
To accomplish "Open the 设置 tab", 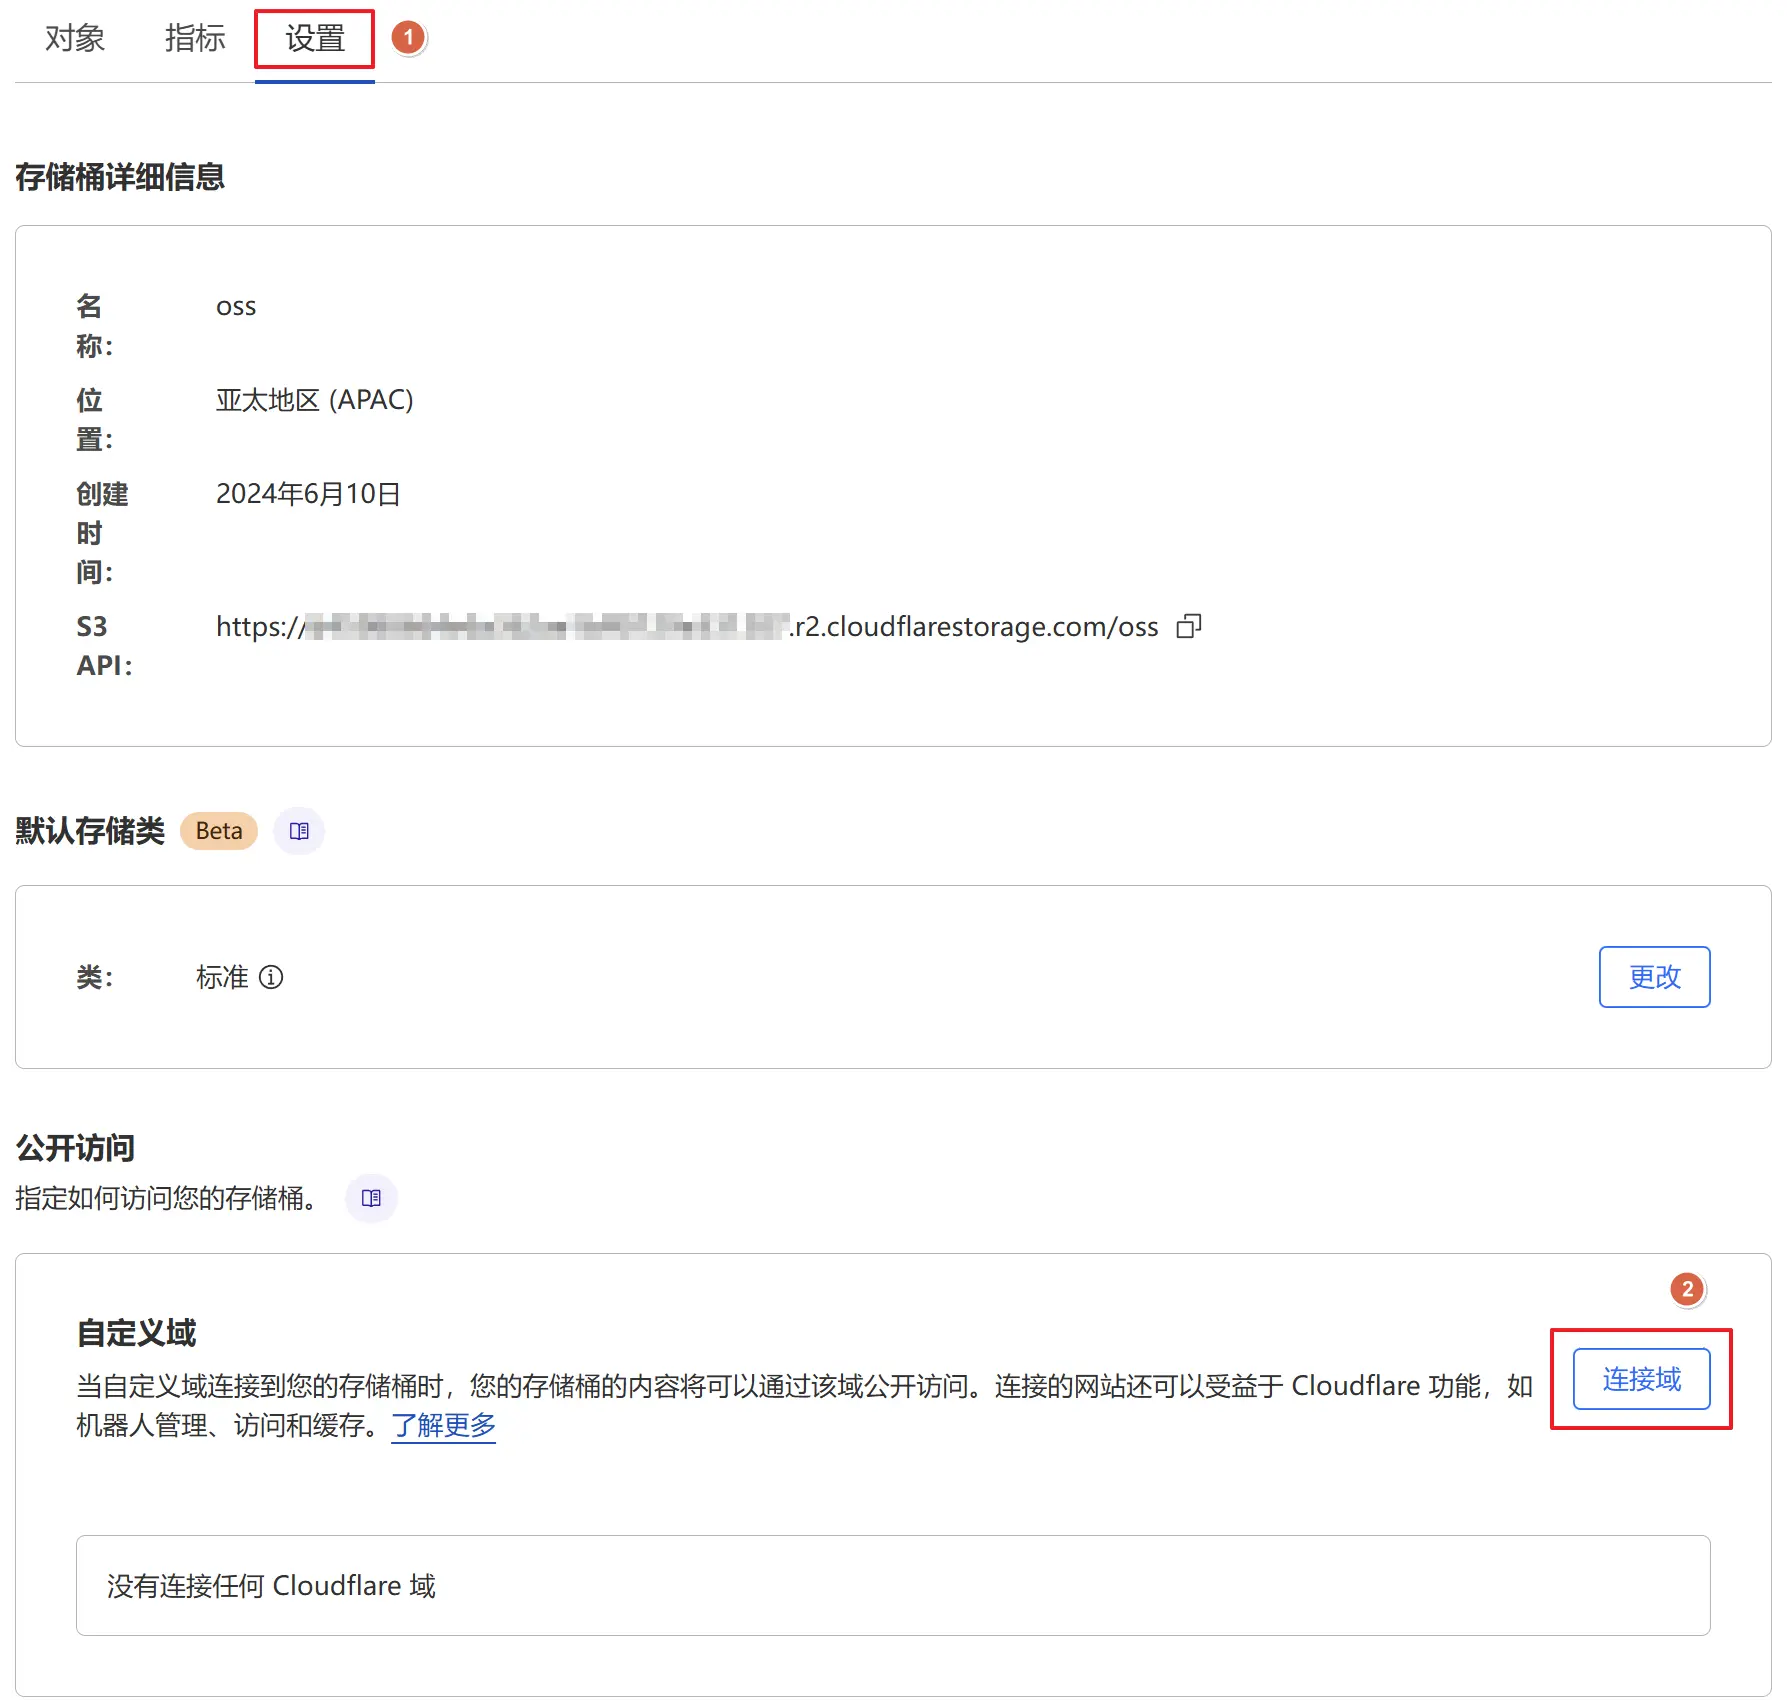I will [315, 39].
